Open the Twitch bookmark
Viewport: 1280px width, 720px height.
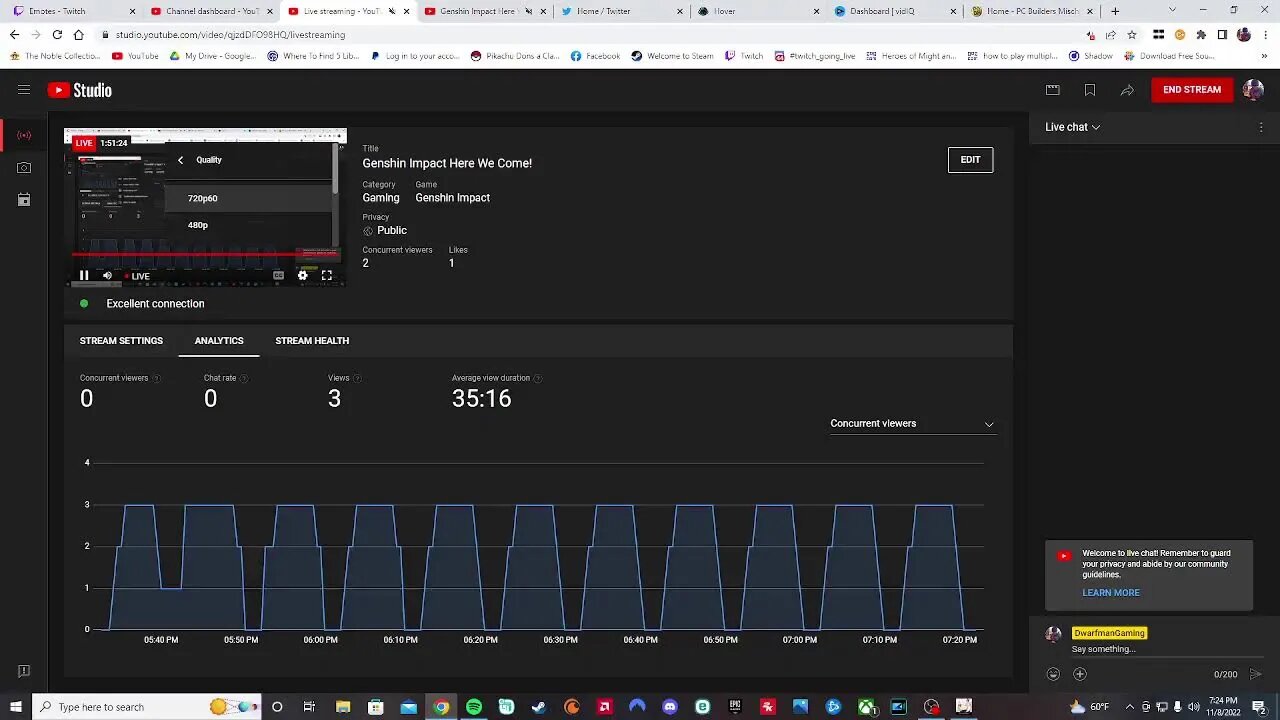pyautogui.click(x=744, y=56)
